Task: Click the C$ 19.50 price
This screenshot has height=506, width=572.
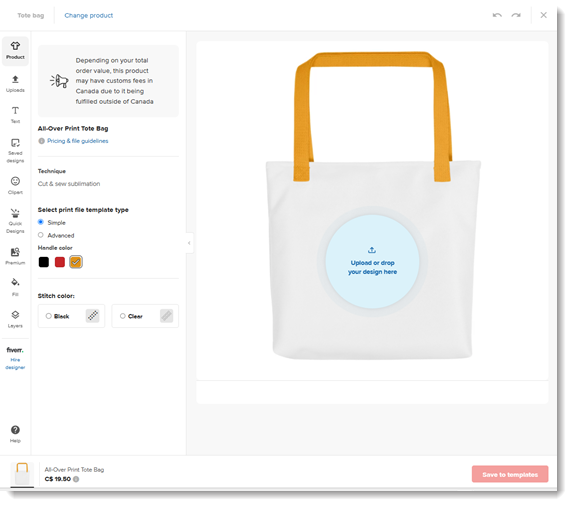Action: pyautogui.click(x=57, y=479)
